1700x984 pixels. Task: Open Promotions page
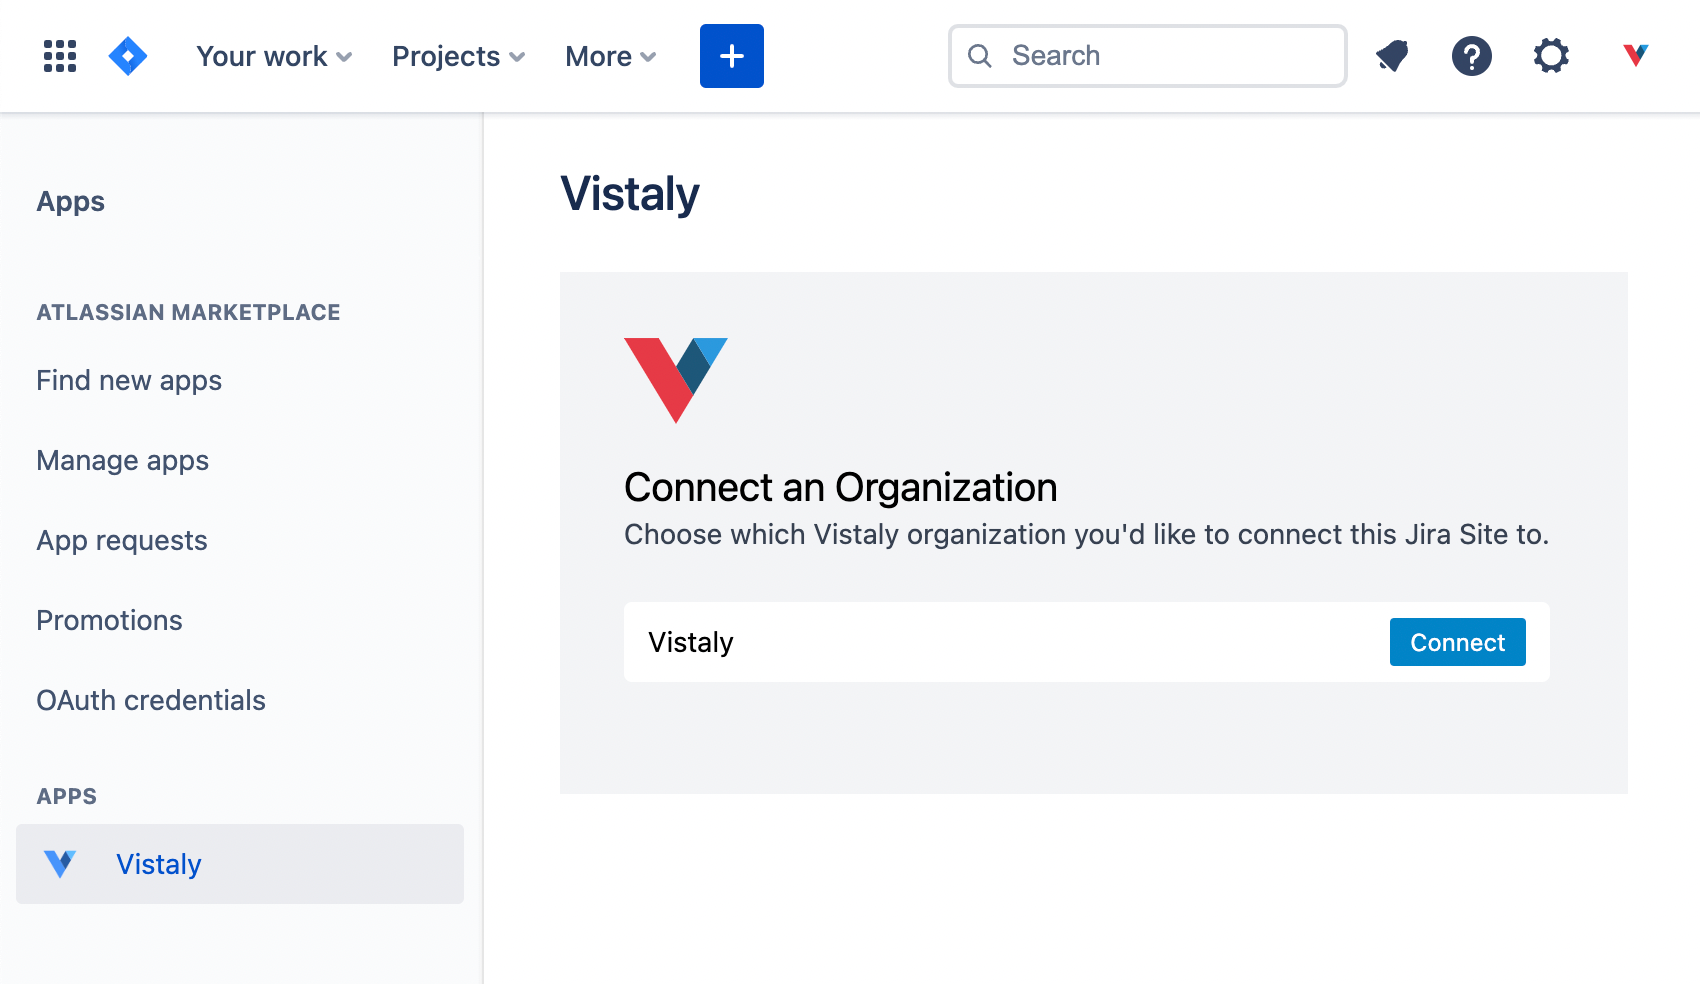[109, 620]
